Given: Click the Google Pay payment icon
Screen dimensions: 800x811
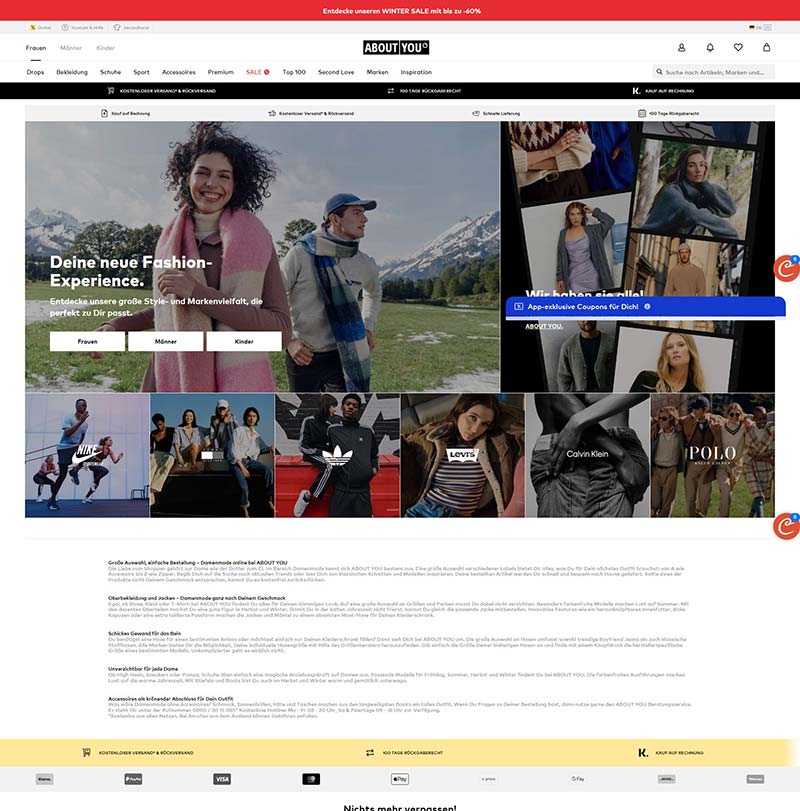Looking at the screenshot, I should [x=578, y=779].
